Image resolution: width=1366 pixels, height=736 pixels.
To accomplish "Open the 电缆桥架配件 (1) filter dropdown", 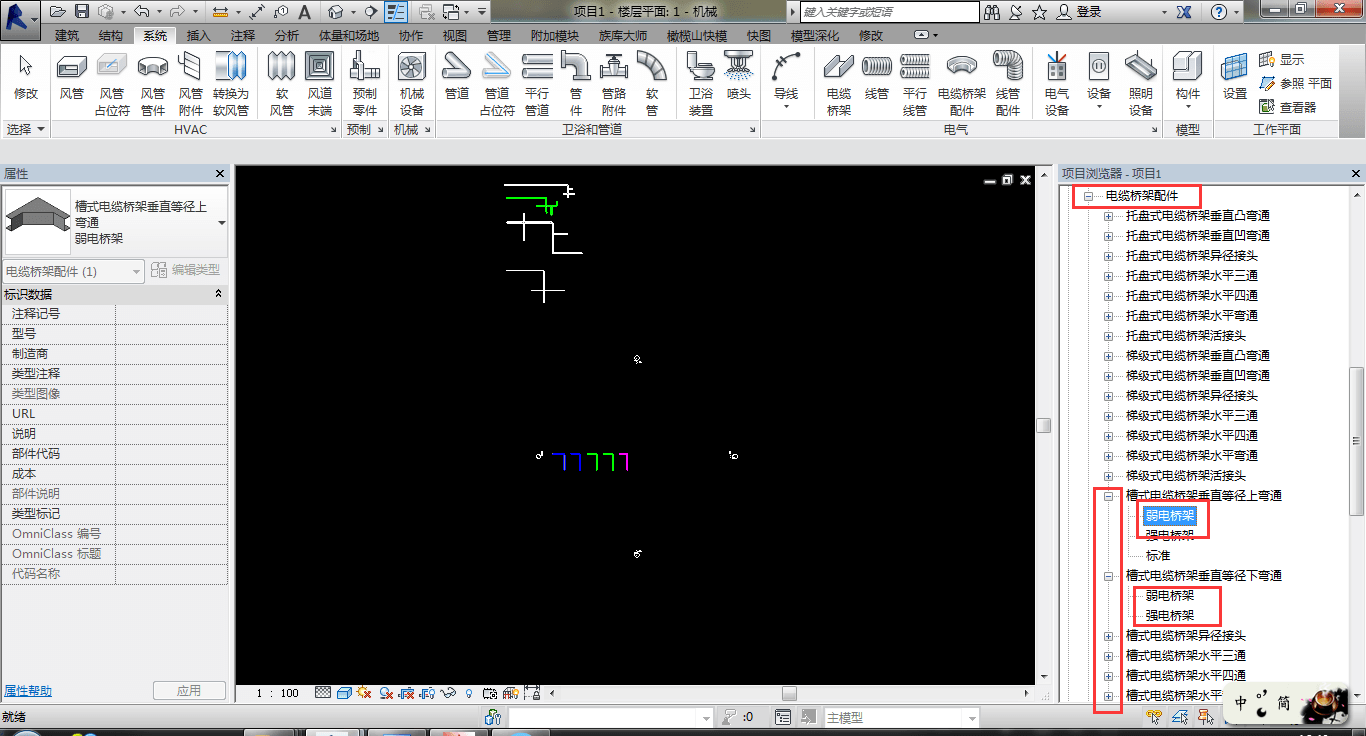I will (x=74, y=271).
